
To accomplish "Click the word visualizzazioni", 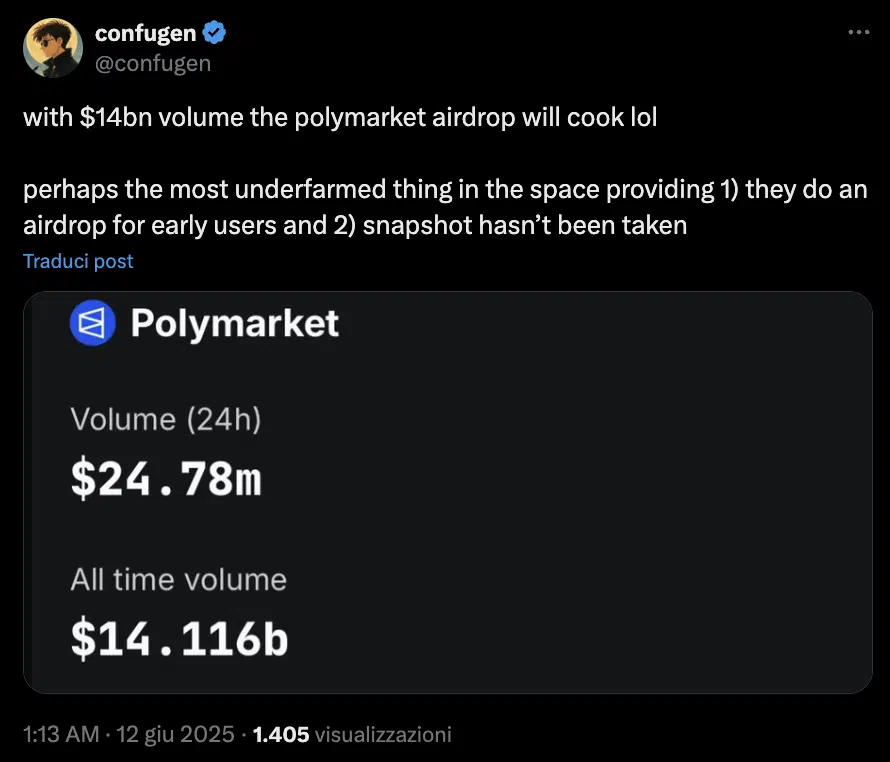I will pos(383,735).
